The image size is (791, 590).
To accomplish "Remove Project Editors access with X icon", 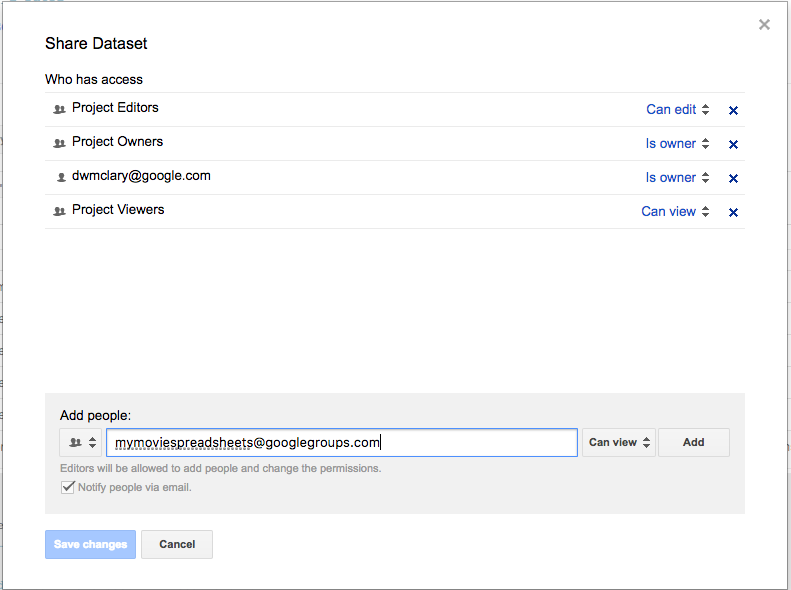I will point(733,110).
